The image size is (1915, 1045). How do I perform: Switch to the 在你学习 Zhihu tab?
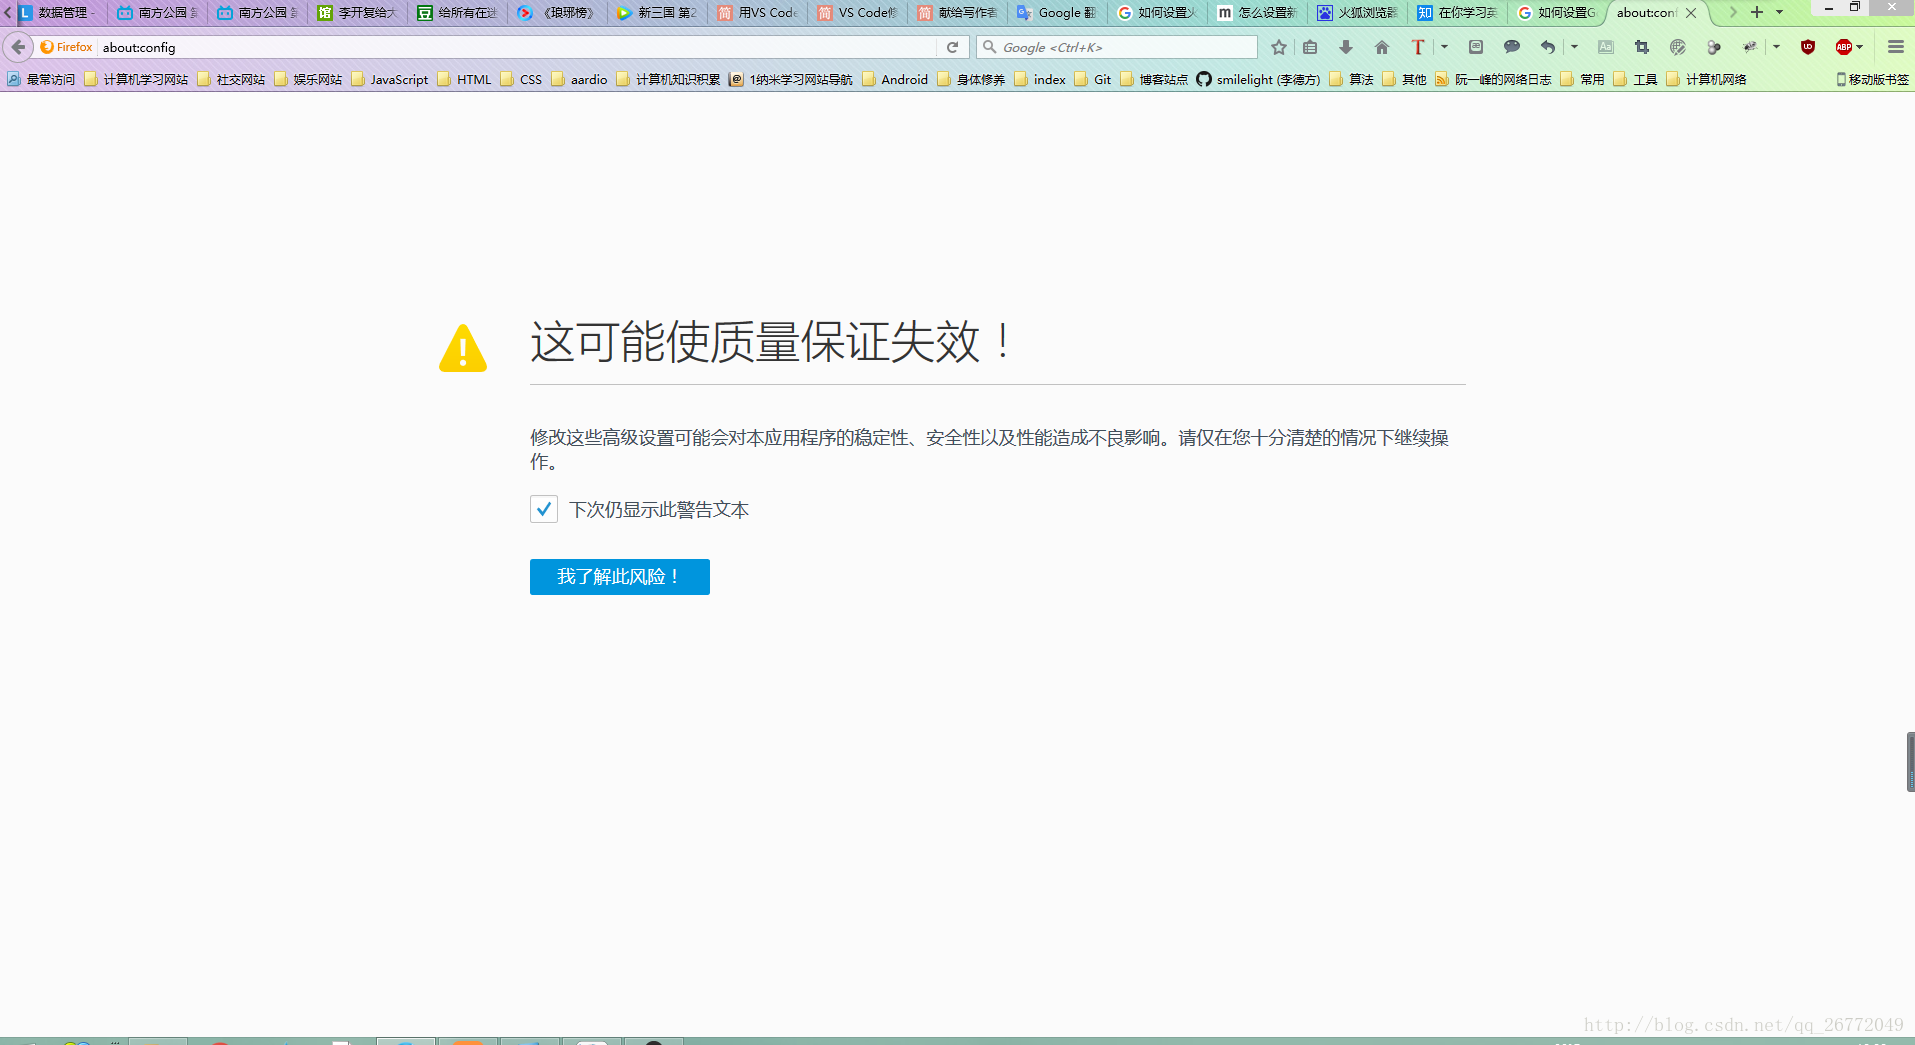pyautogui.click(x=1457, y=13)
